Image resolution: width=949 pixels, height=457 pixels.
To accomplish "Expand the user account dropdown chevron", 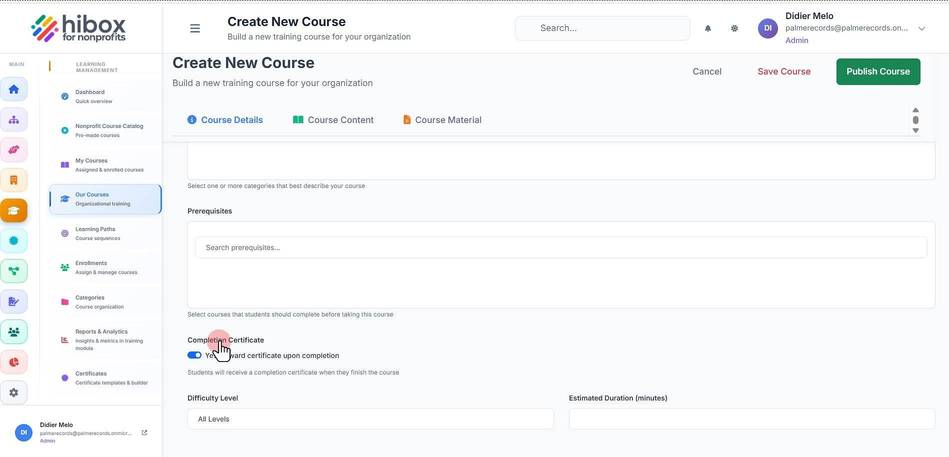I will [921, 28].
